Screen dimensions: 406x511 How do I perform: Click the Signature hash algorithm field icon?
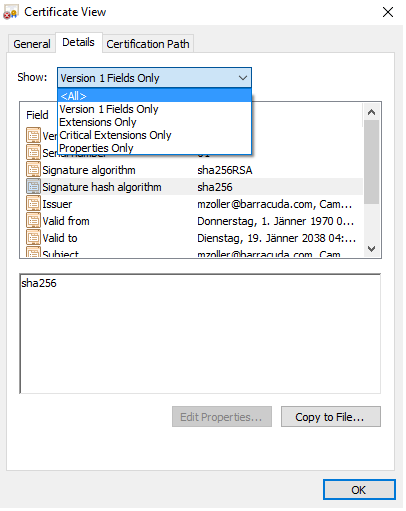tap(33, 187)
